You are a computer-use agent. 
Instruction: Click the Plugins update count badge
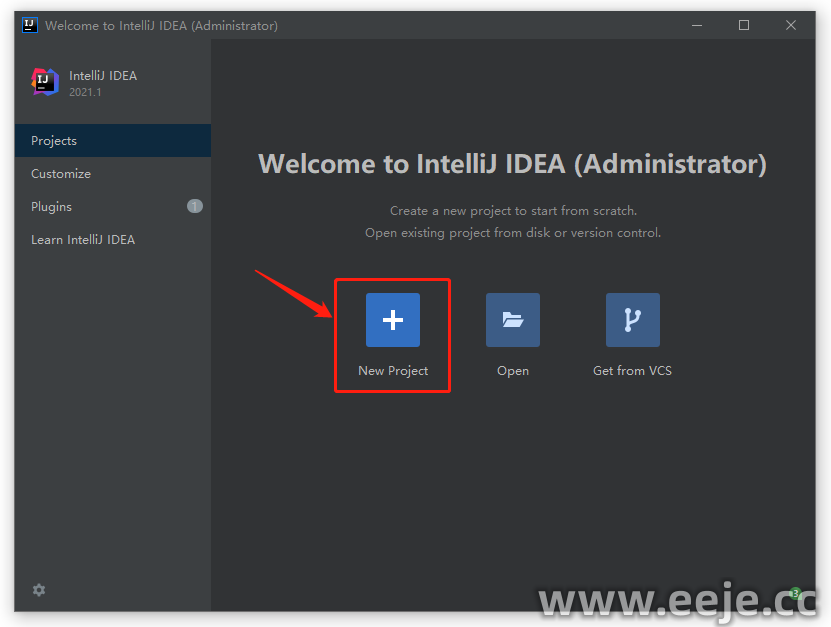pos(194,207)
